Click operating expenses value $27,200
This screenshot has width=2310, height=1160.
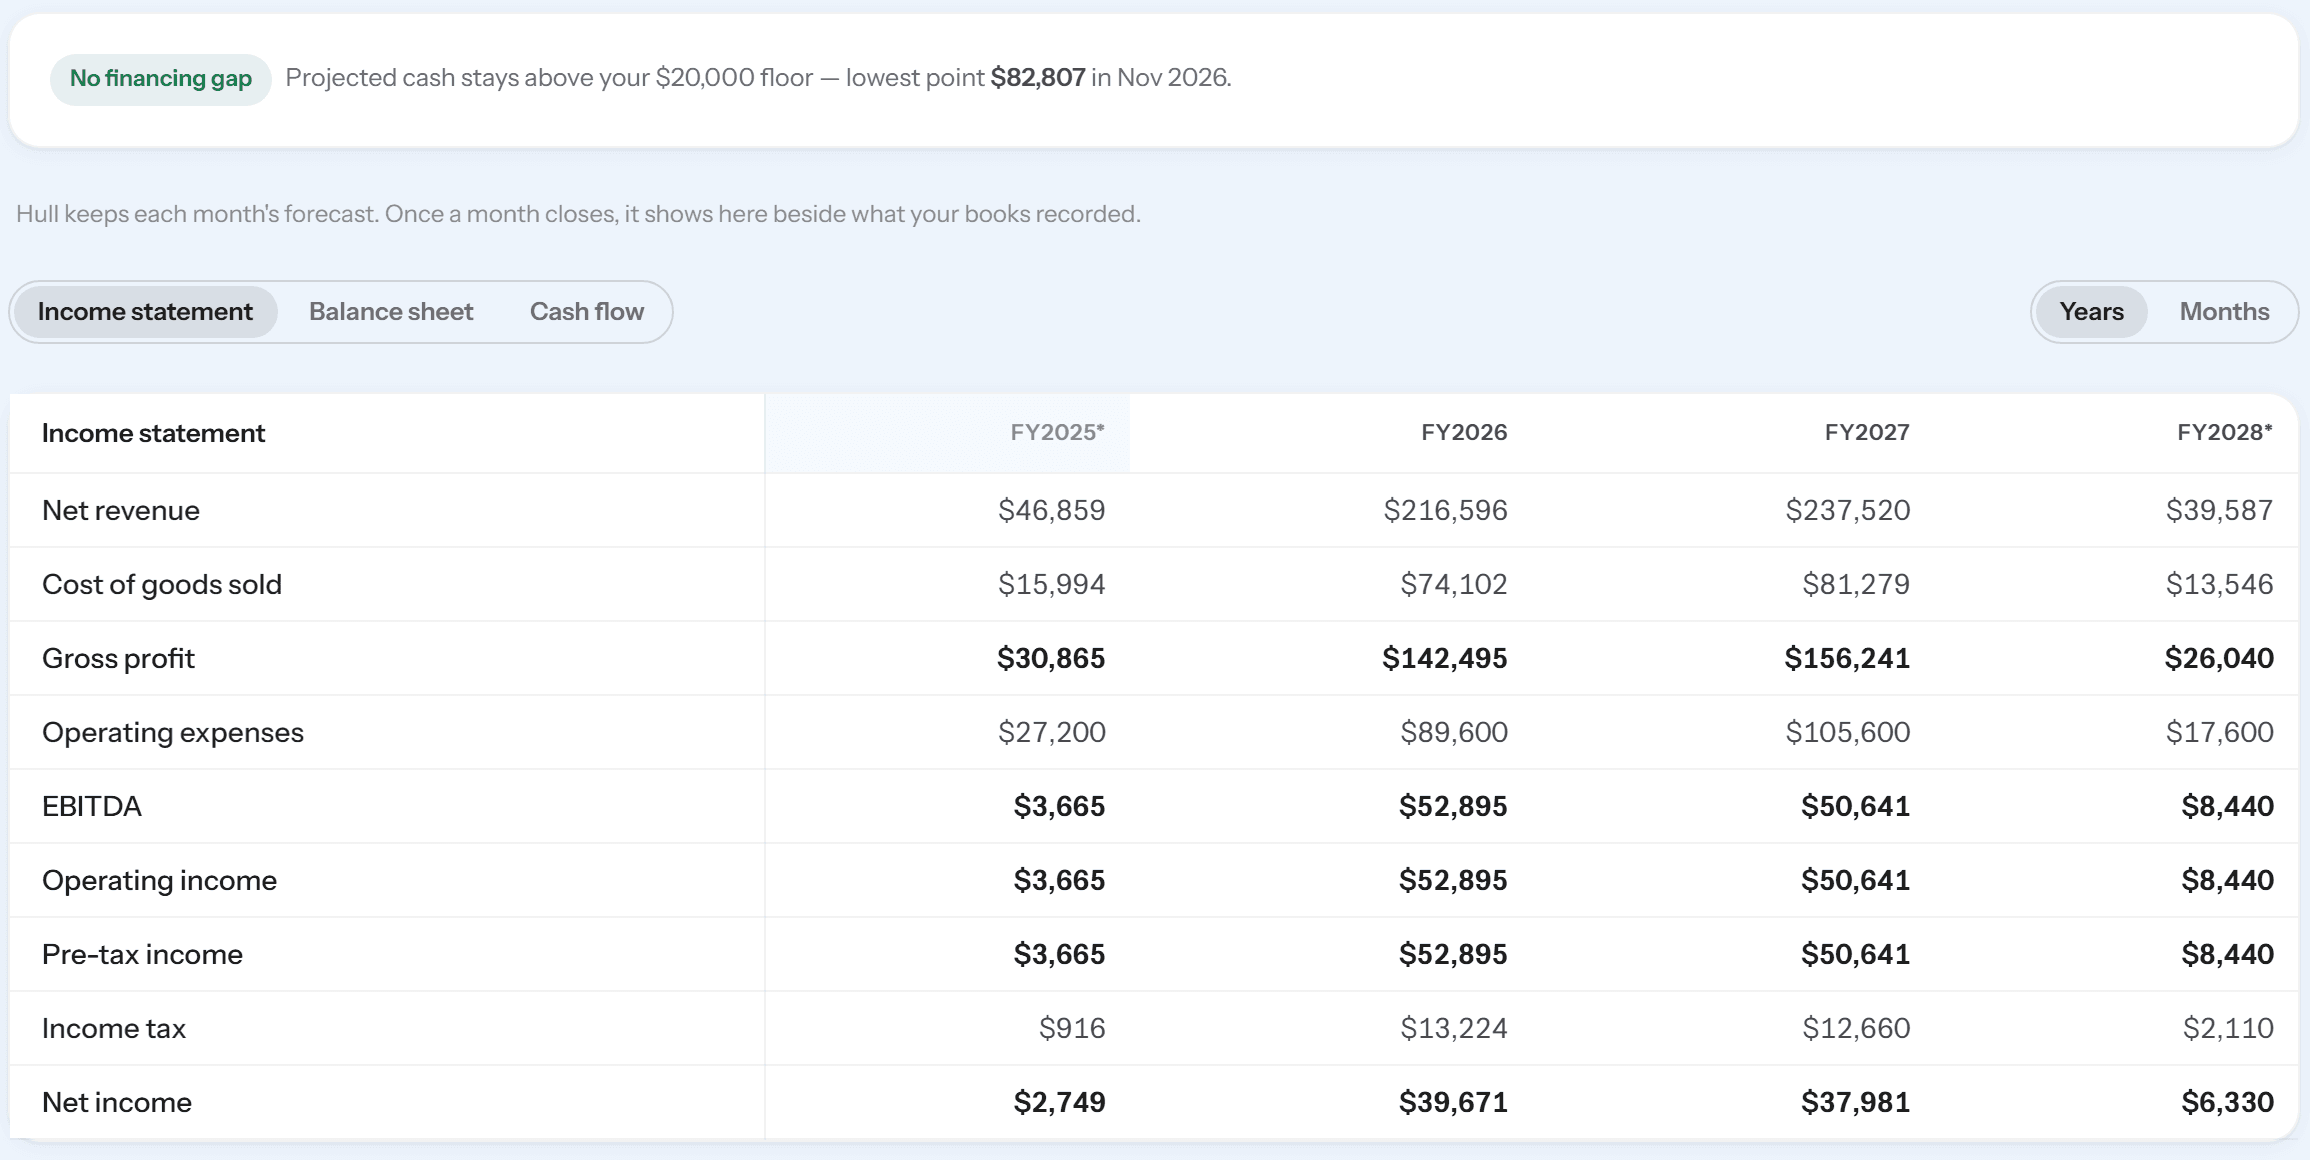click(x=1051, y=732)
